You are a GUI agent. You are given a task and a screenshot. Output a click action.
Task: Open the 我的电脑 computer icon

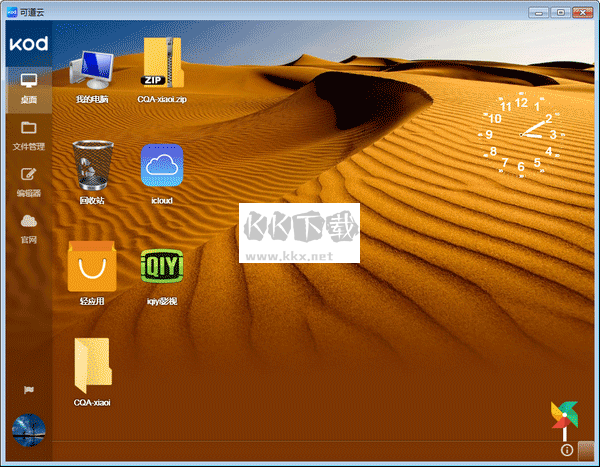[92, 70]
